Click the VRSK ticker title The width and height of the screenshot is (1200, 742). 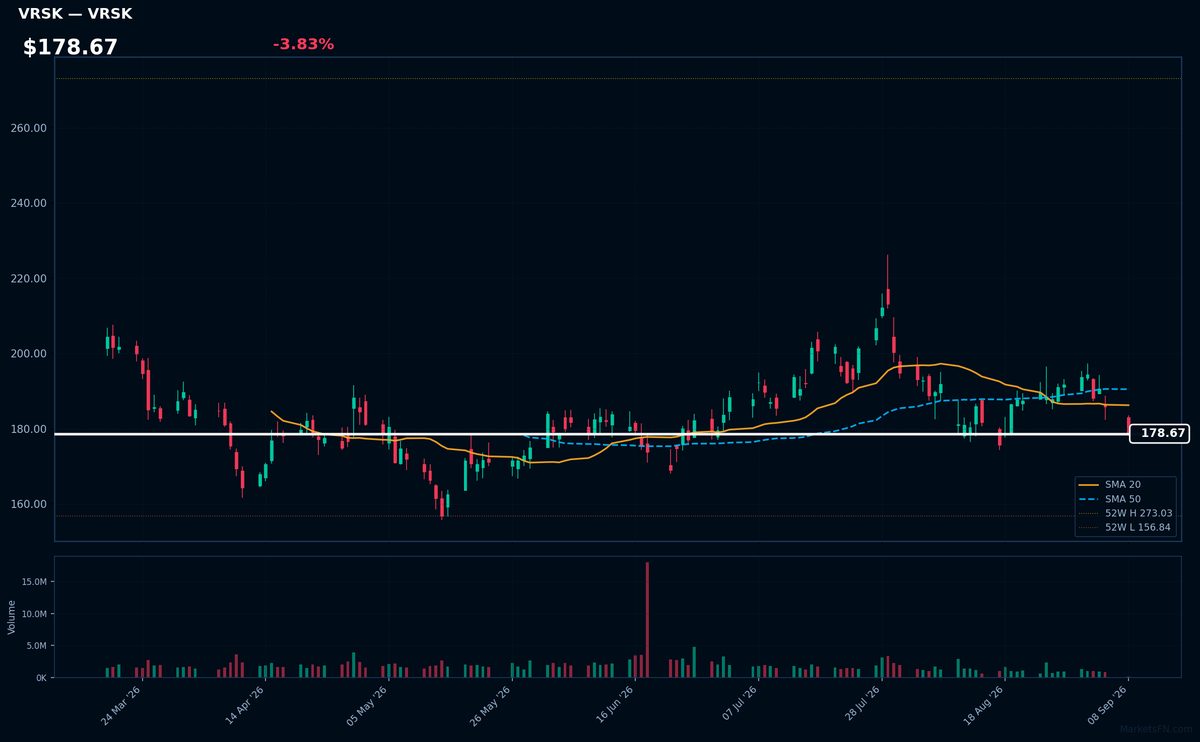75,14
